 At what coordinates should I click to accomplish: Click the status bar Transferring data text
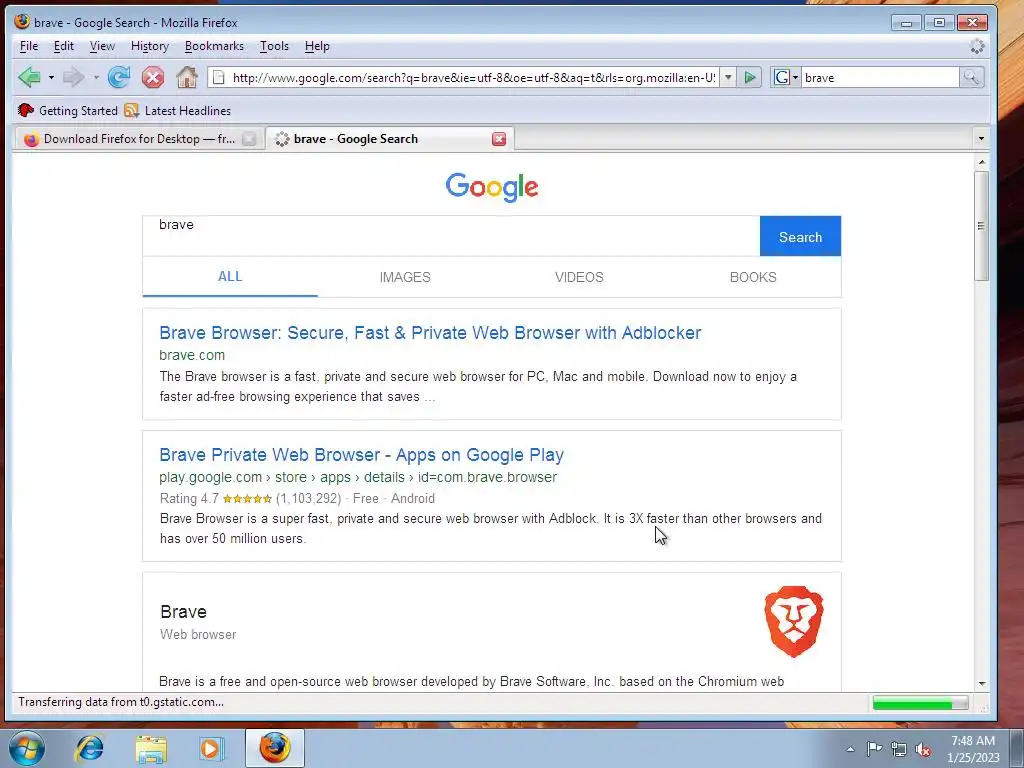coord(121,702)
